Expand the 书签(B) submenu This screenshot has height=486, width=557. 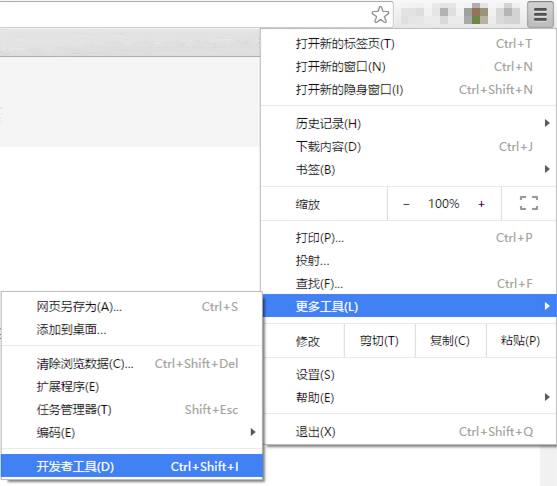409,169
